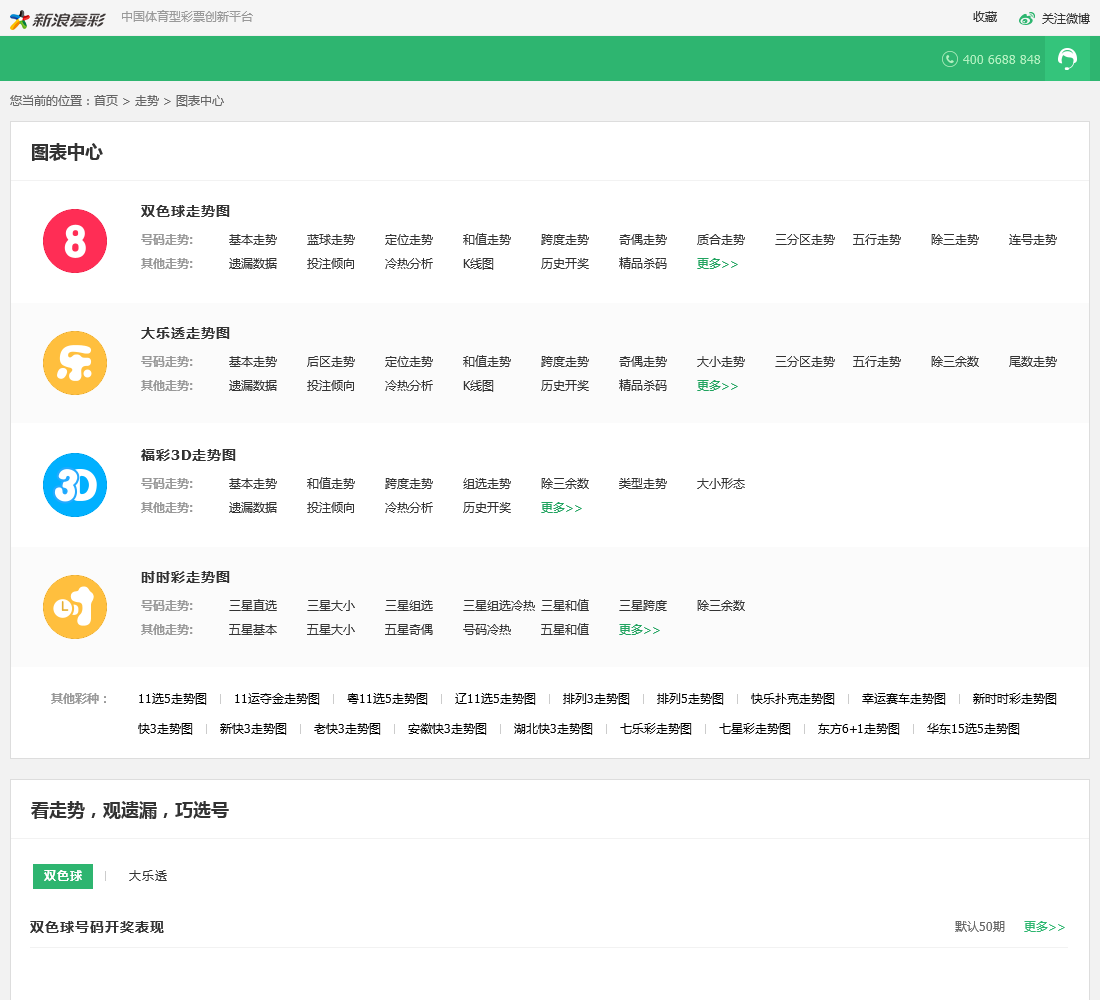
Task: Open 质合走势 under 双色球
Action: point(720,240)
